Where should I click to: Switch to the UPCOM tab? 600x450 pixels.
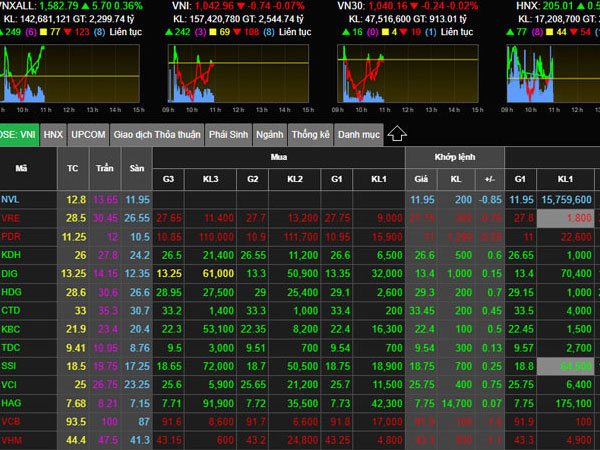tap(88, 134)
